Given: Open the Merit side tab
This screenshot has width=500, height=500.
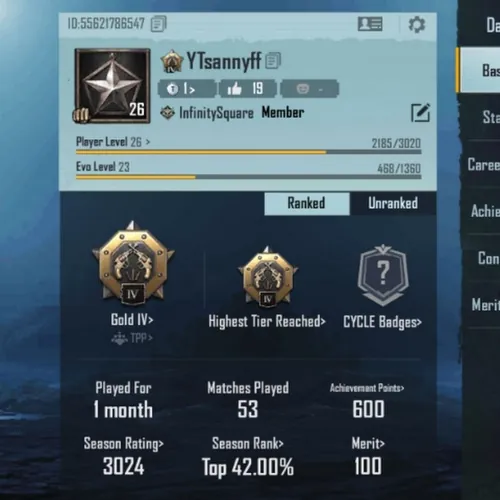Looking at the screenshot, I should tap(485, 305).
